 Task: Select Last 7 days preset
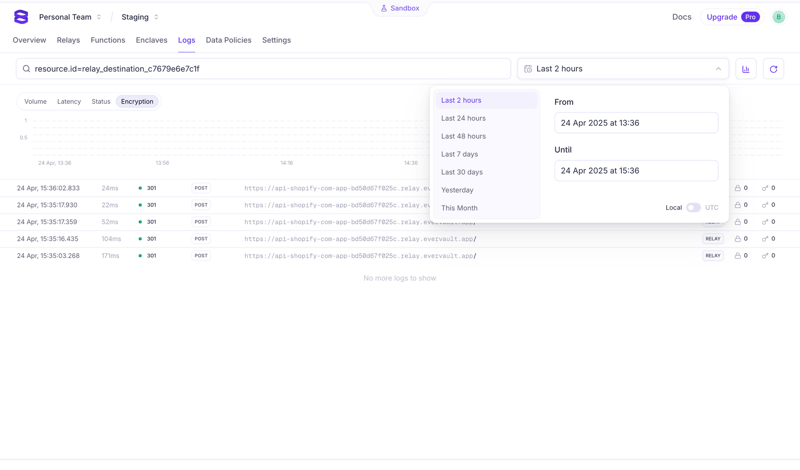click(486, 154)
